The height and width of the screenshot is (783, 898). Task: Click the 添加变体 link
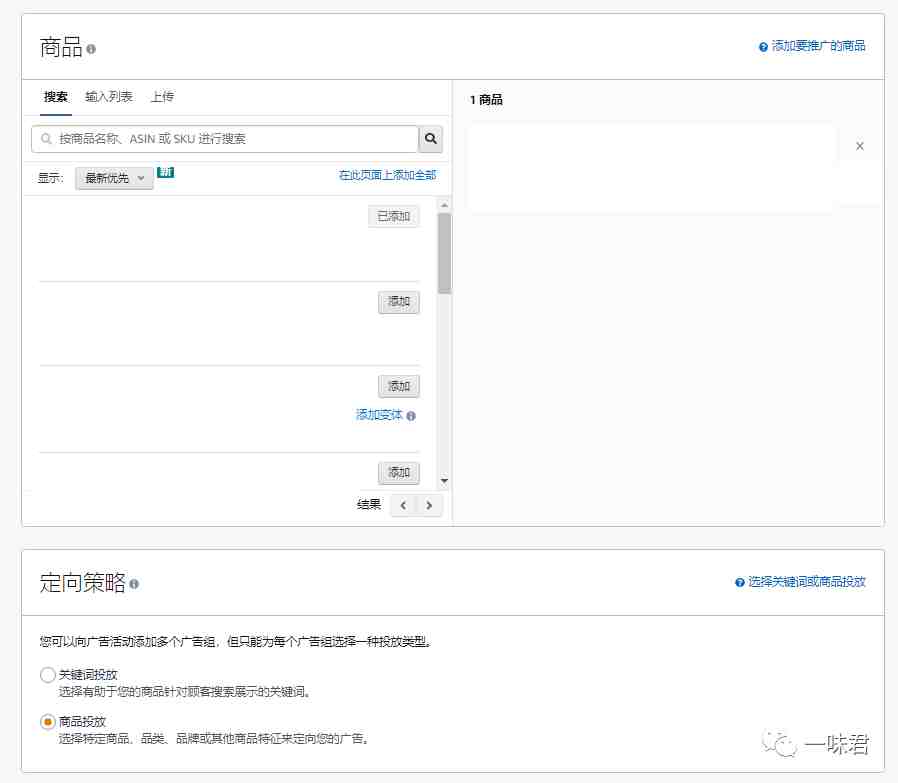point(379,415)
